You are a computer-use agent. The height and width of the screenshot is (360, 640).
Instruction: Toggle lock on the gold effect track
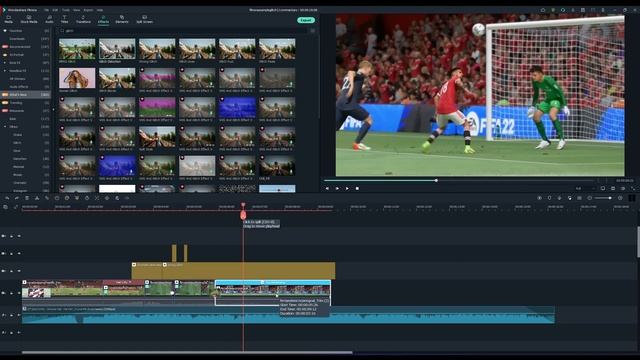point(11,271)
